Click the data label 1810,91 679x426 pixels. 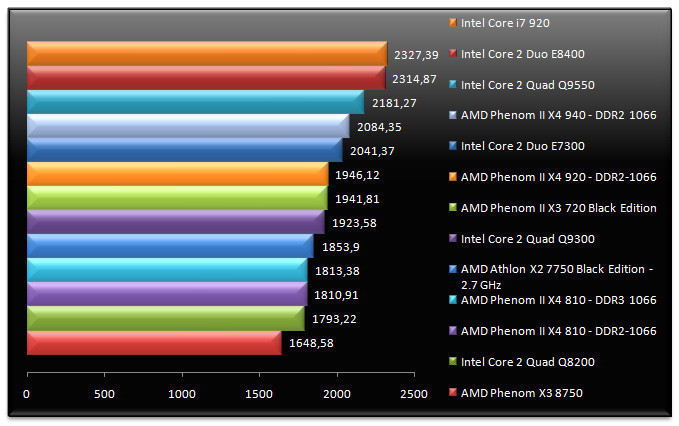(336, 295)
